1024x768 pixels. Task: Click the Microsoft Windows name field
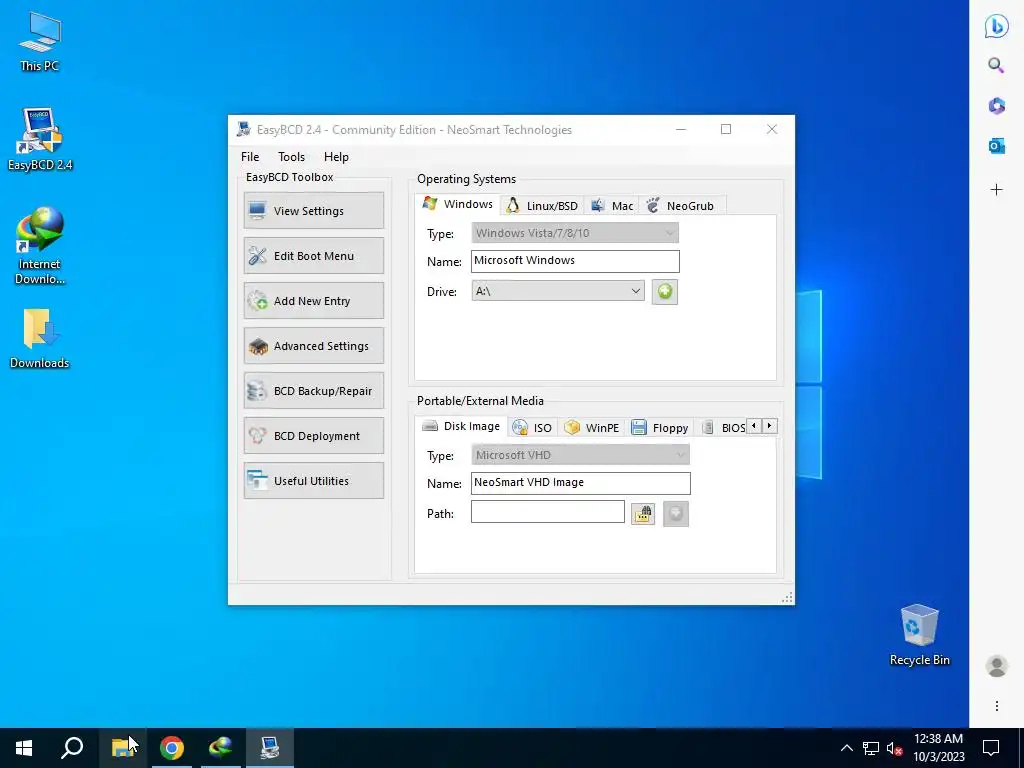coord(575,261)
